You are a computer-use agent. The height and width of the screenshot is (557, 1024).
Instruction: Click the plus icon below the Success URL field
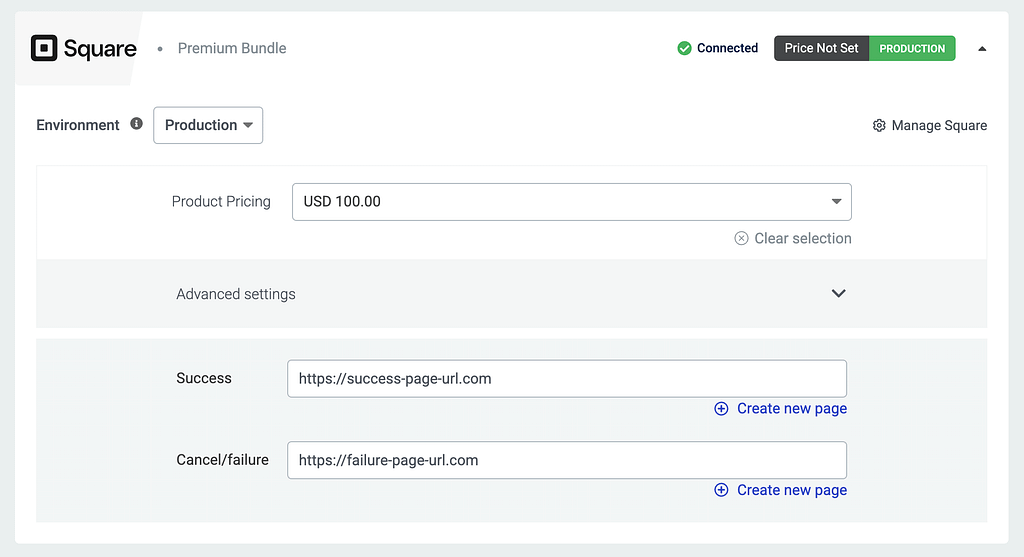[721, 409]
